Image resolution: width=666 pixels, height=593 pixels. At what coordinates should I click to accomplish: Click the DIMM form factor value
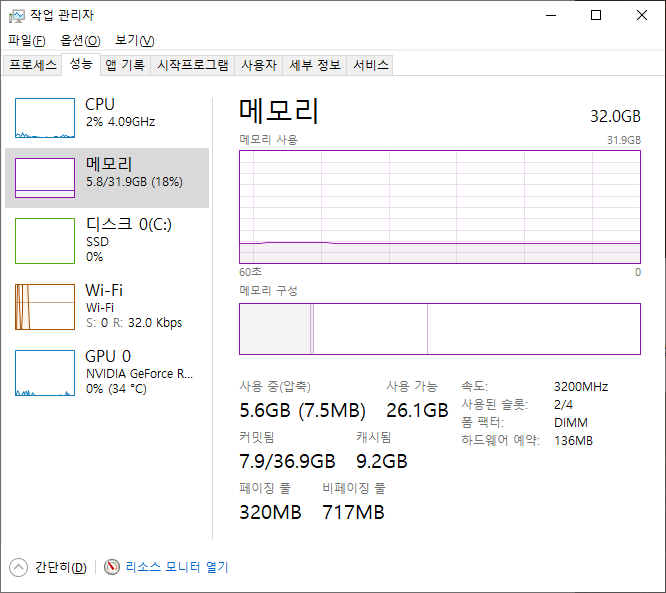click(x=571, y=423)
